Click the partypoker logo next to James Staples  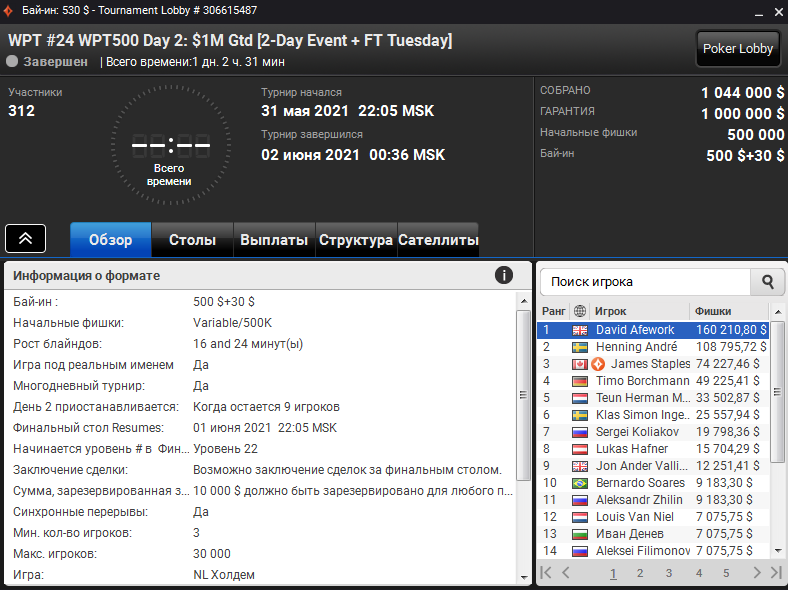tap(598, 364)
